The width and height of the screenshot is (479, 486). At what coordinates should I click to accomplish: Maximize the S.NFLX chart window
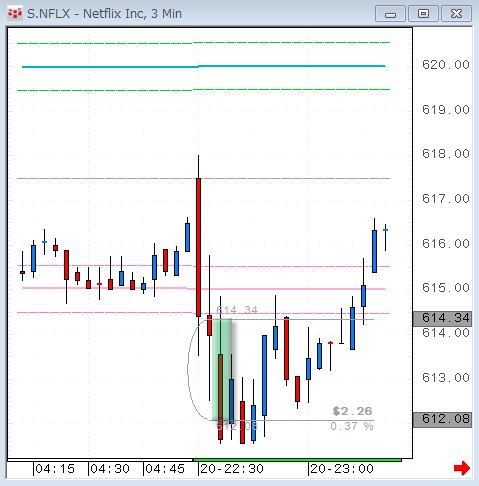click(x=423, y=14)
